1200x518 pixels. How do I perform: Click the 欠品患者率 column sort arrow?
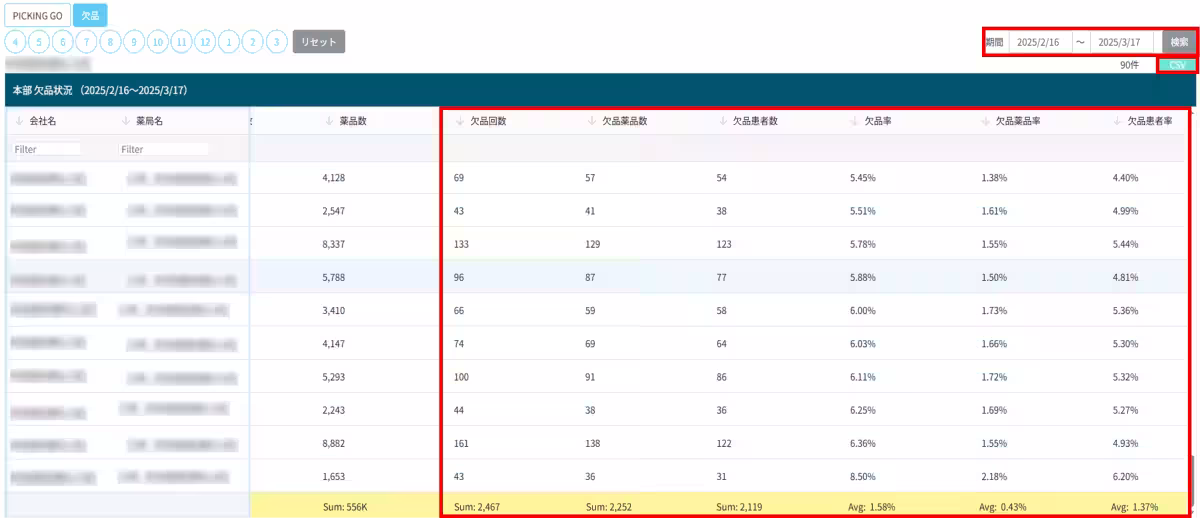tap(1116, 121)
